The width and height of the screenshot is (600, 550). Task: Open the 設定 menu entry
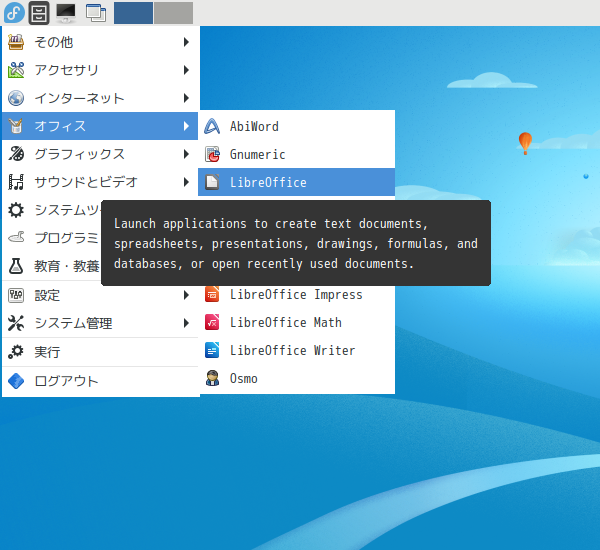click(100, 295)
